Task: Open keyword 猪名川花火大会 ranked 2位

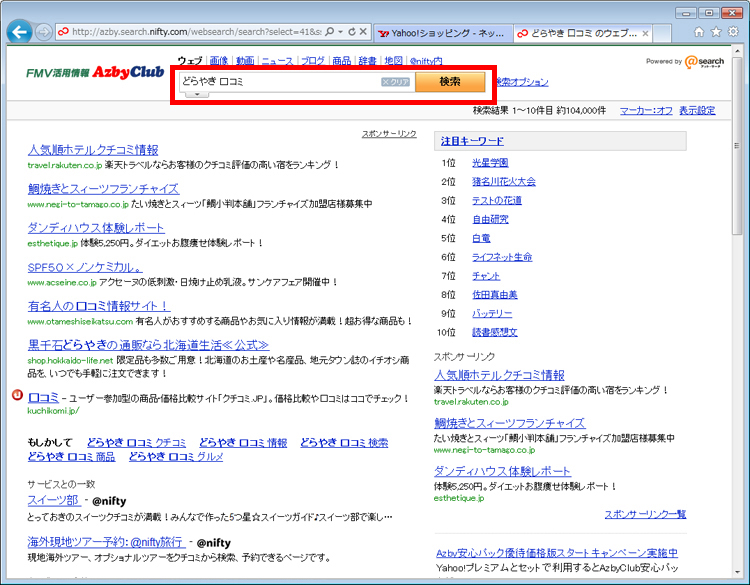Action: coord(504,181)
